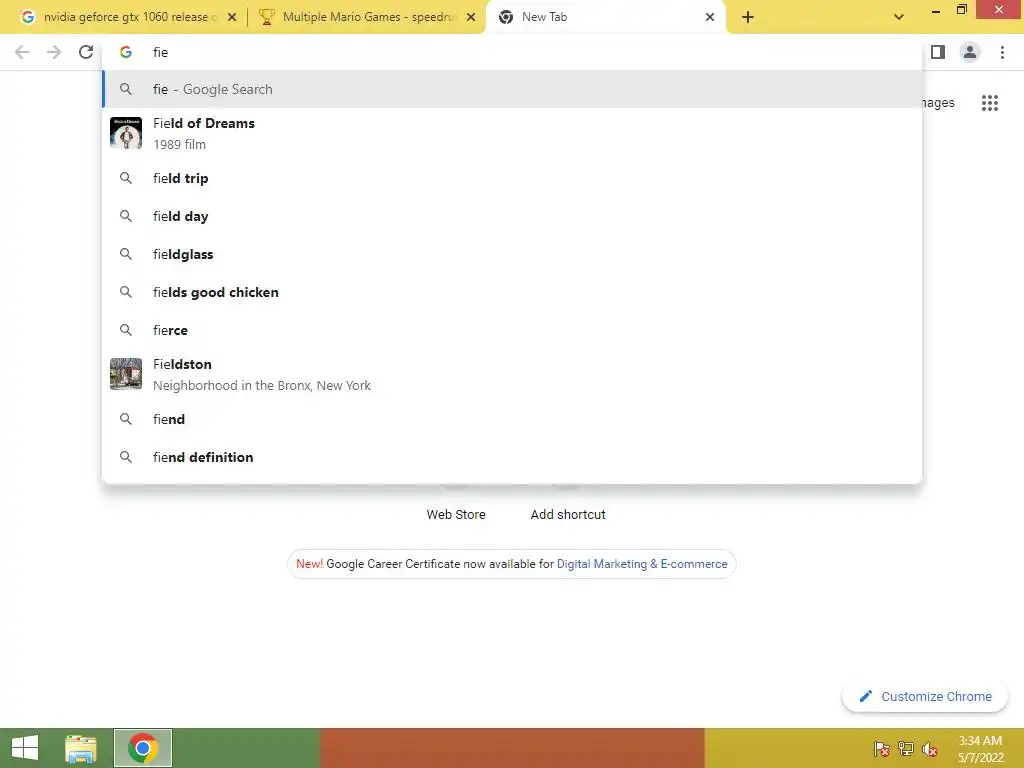Open File Explorer from the taskbar

click(x=81, y=748)
